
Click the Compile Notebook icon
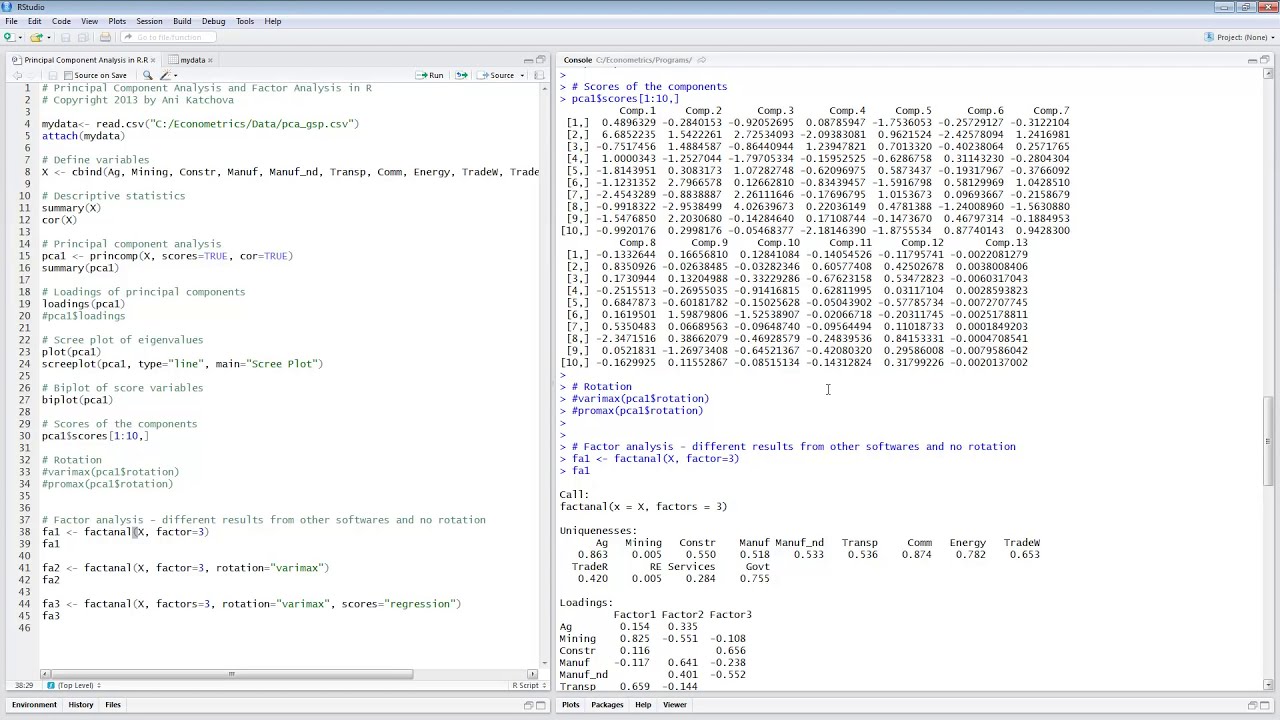tap(539, 75)
